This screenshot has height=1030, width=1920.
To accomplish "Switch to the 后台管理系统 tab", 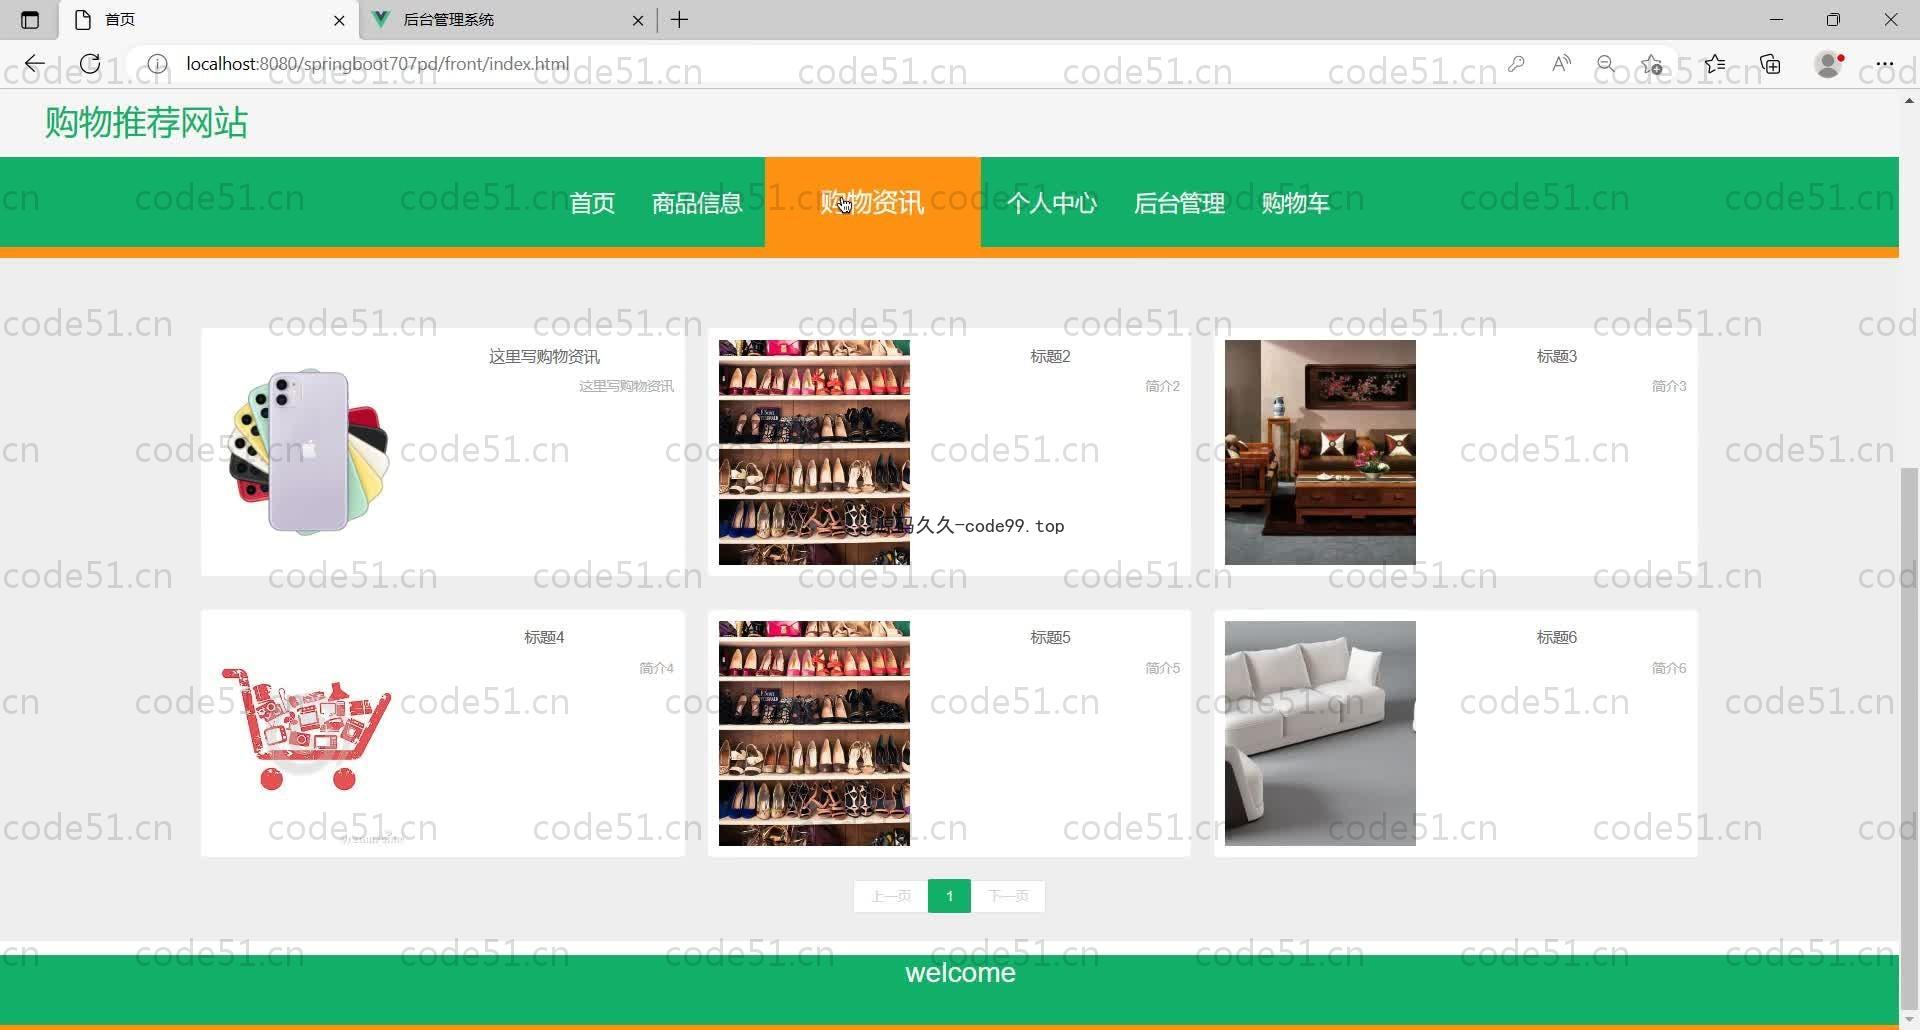I will (500, 20).
